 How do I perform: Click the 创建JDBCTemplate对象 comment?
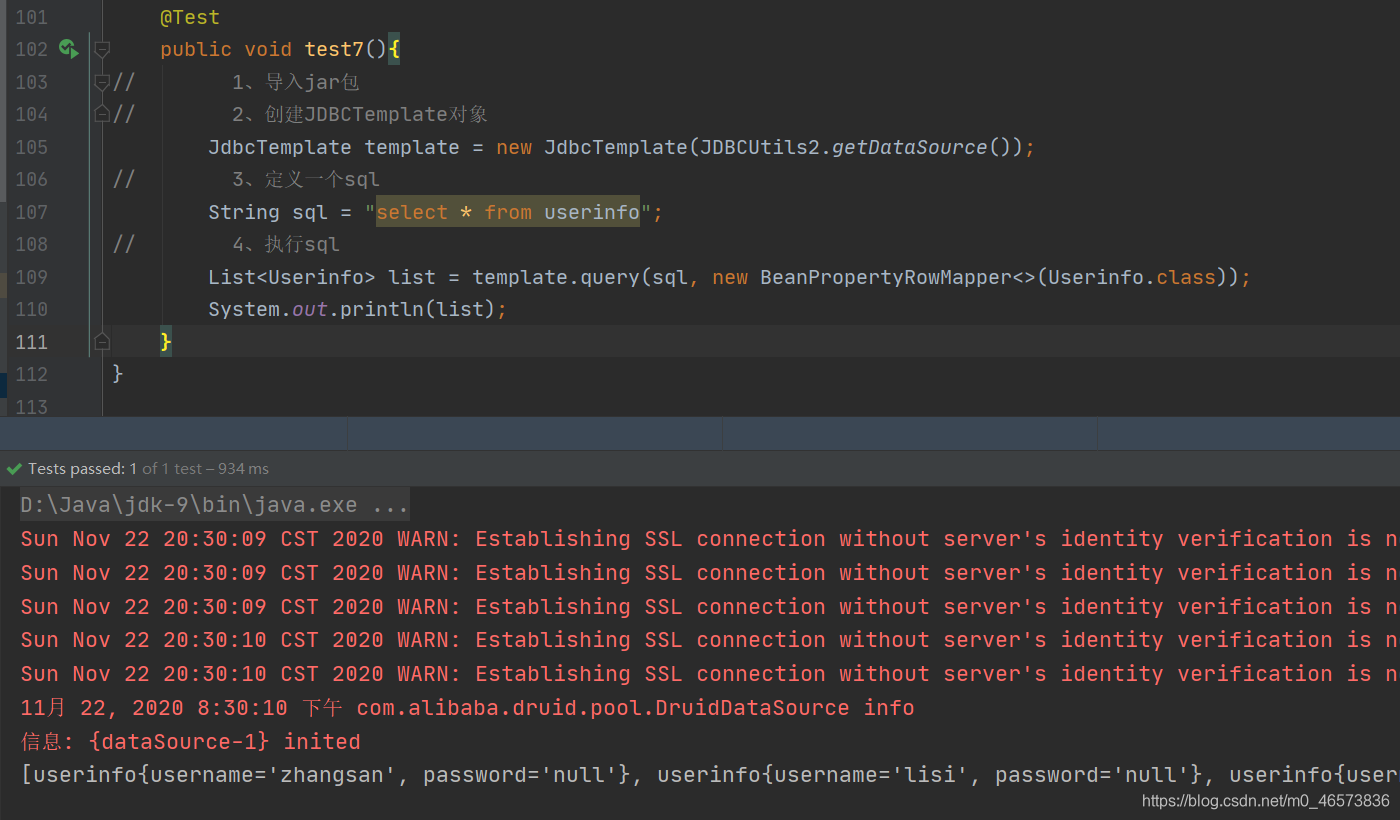[360, 114]
